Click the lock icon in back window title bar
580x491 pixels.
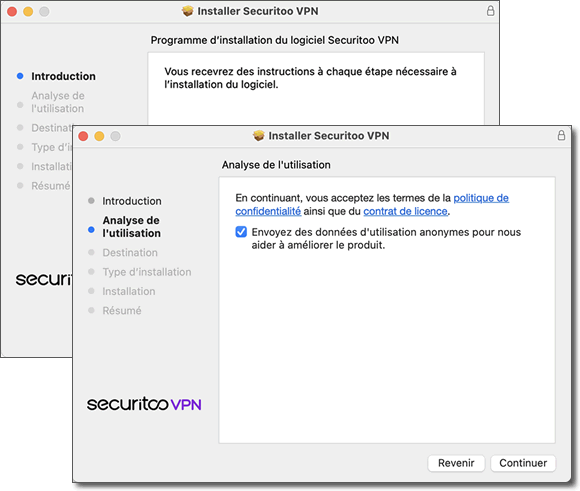pos(490,10)
